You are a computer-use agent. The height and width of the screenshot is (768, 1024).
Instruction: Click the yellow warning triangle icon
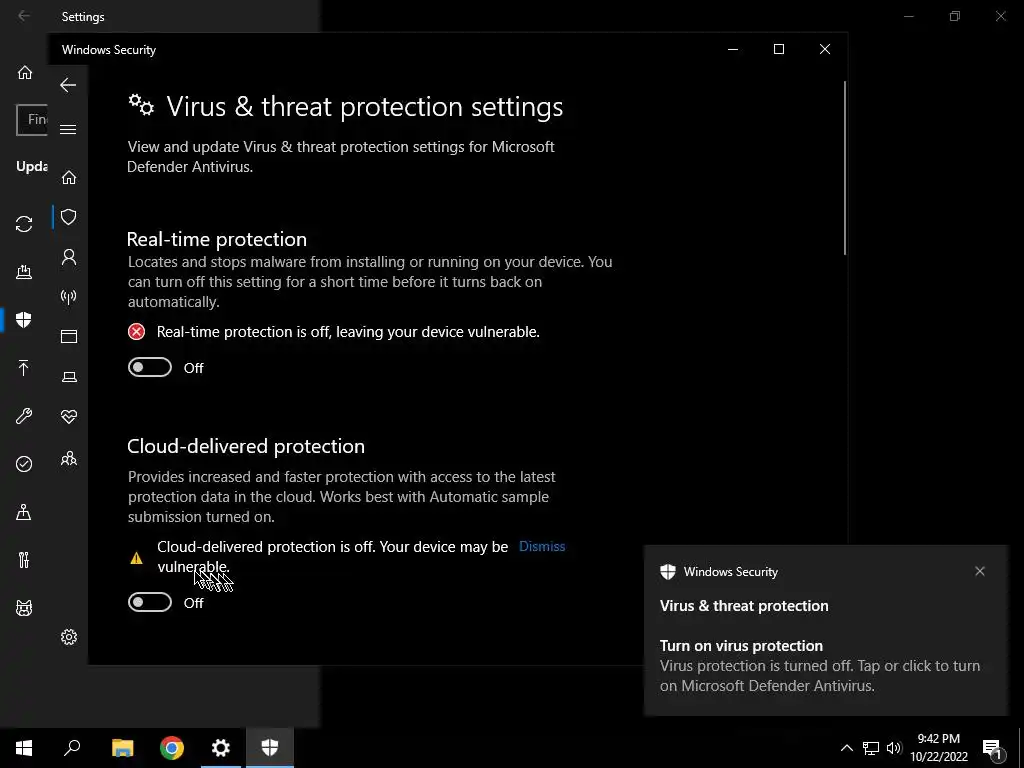point(136,558)
